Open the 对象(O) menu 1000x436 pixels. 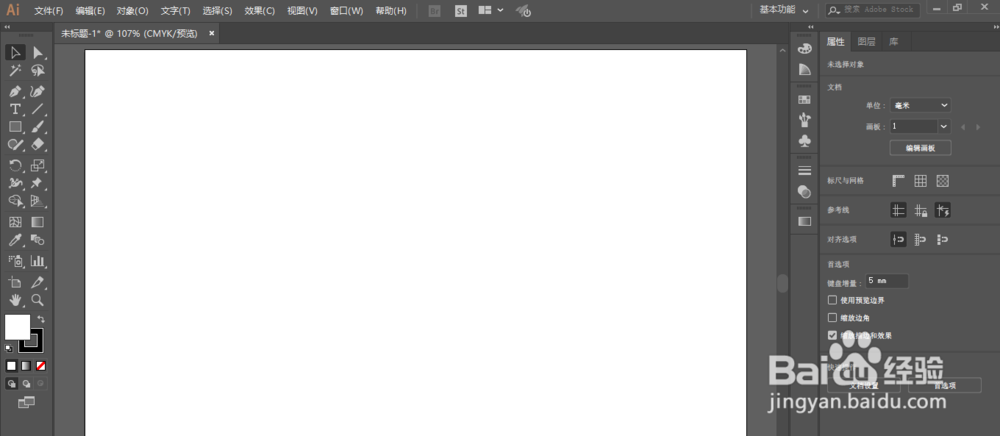pyautogui.click(x=133, y=11)
